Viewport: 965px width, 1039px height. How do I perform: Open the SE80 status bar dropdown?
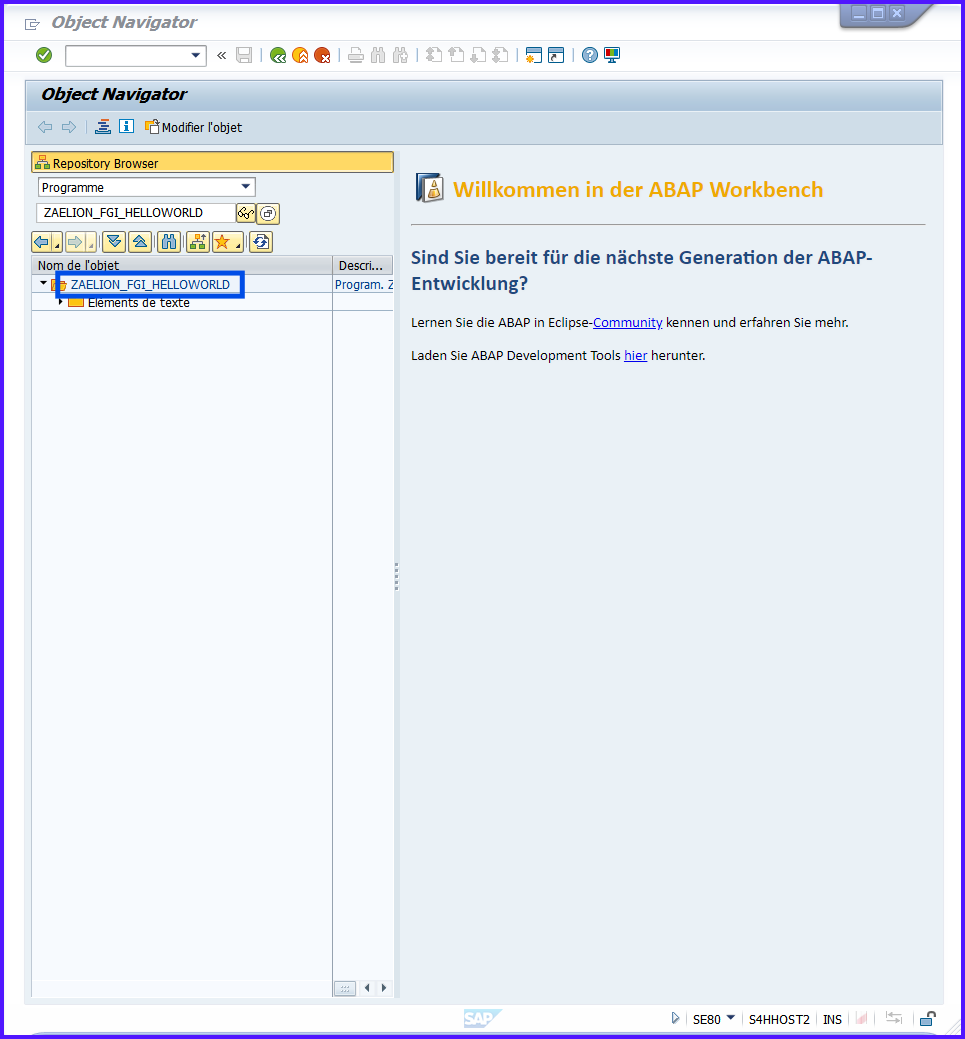coord(730,1018)
